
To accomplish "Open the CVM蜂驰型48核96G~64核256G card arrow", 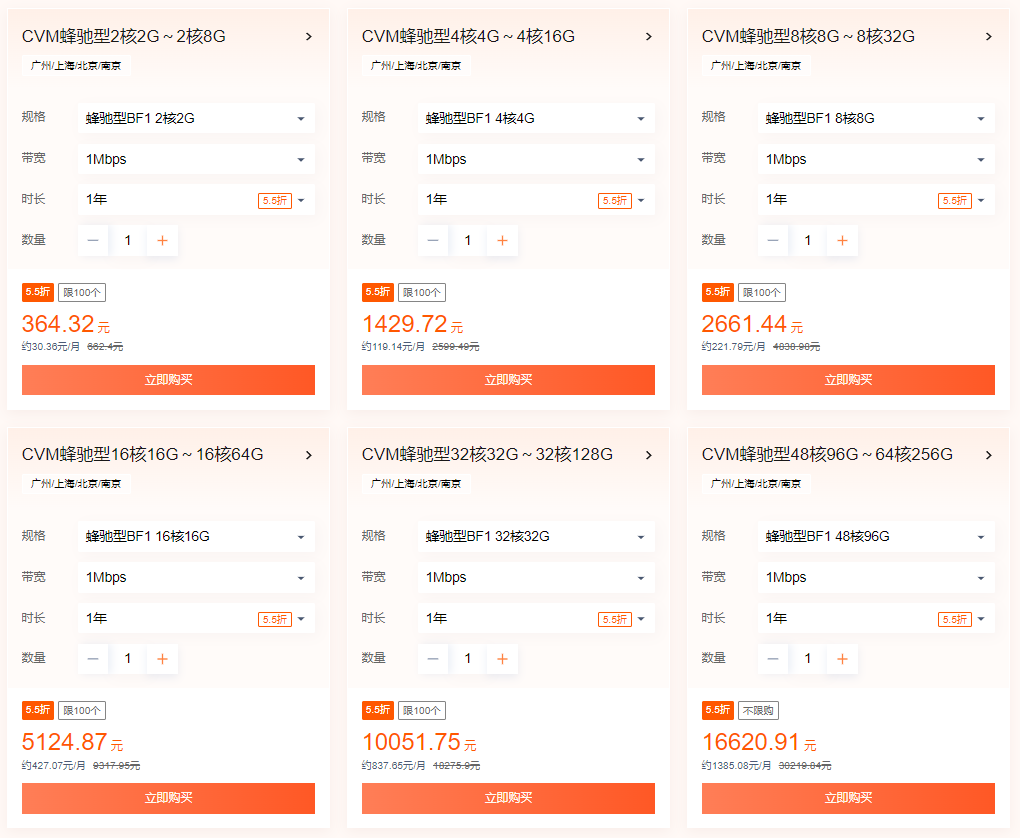I will click(x=989, y=455).
